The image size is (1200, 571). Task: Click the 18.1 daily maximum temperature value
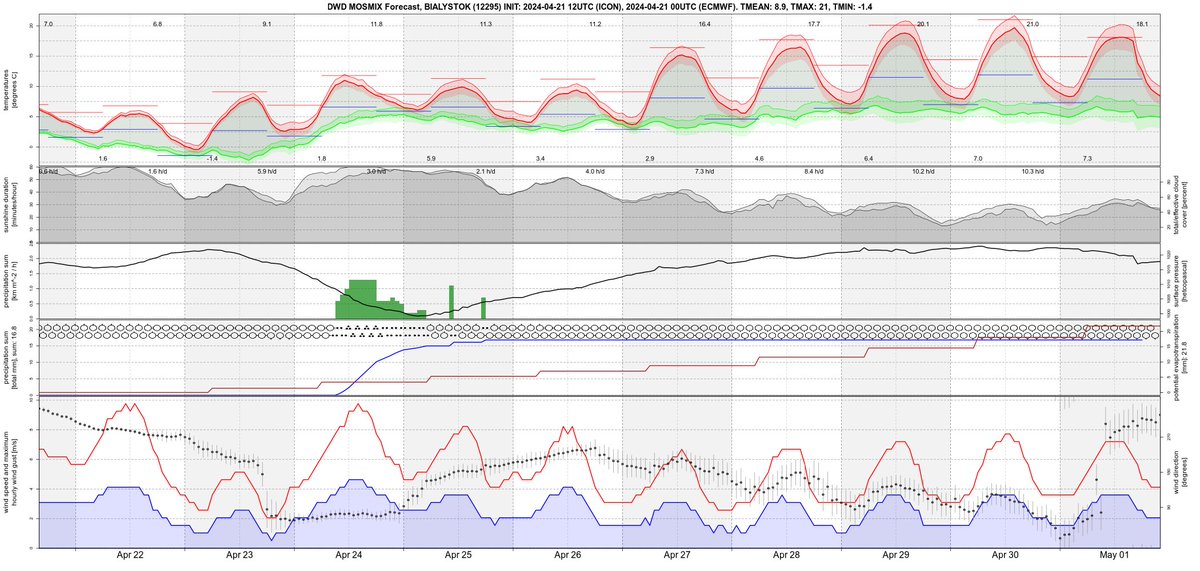pos(1141,23)
